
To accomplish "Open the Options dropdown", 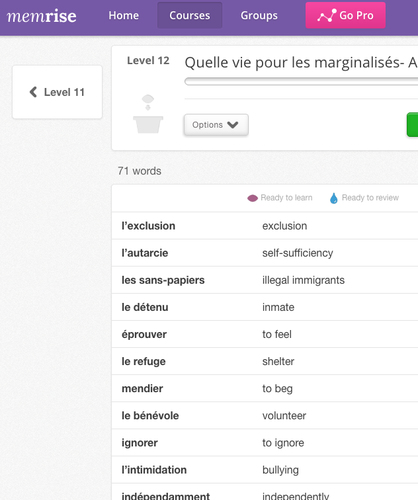I will (x=216, y=125).
